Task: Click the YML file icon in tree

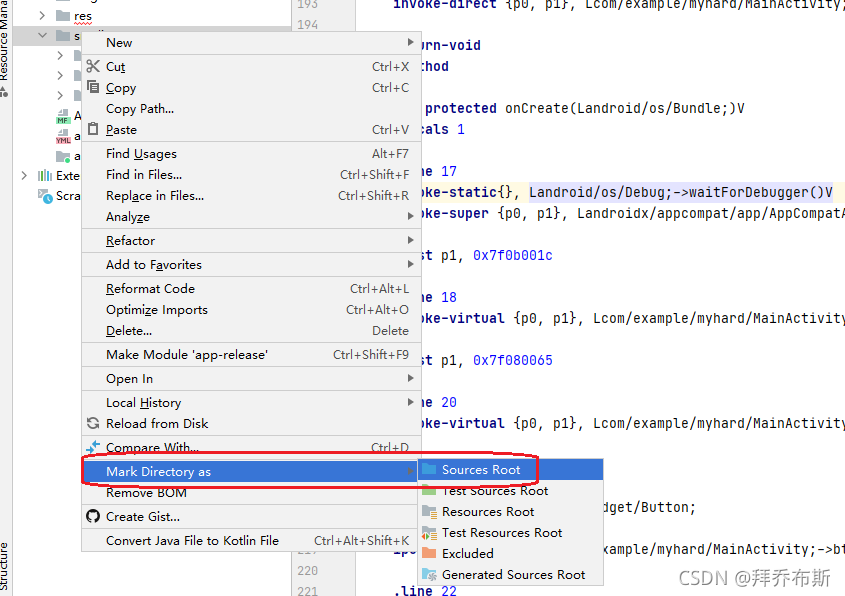Action: pyautogui.click(x=63, y=136)
